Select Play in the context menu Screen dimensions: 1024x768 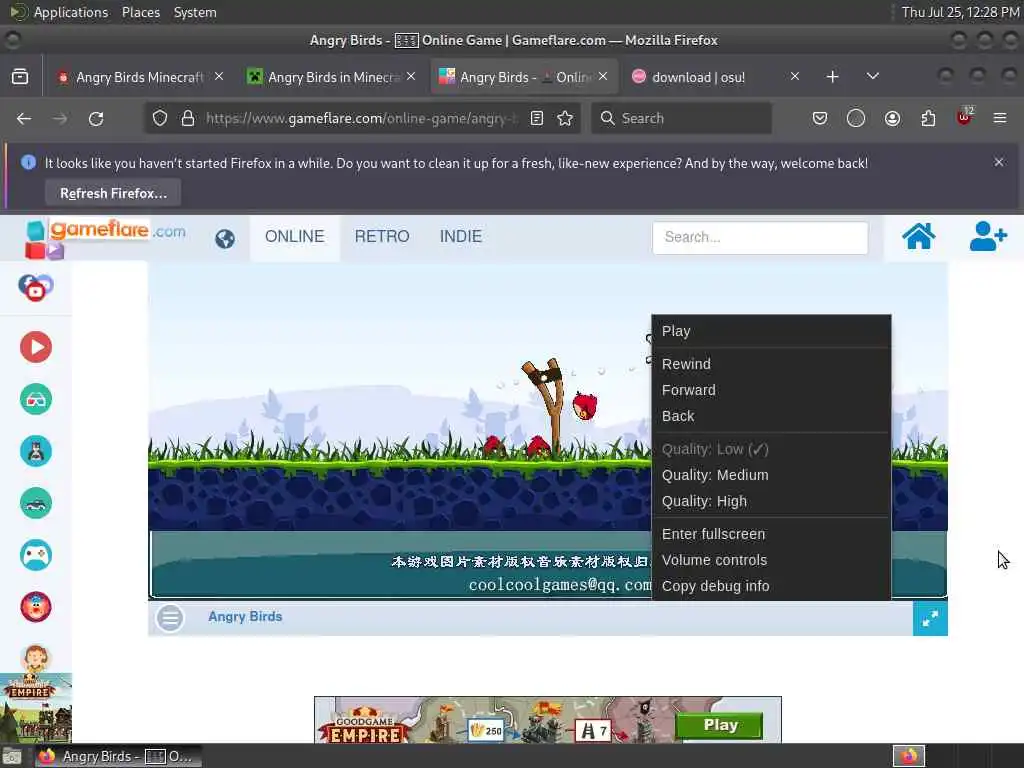point(771,331)
